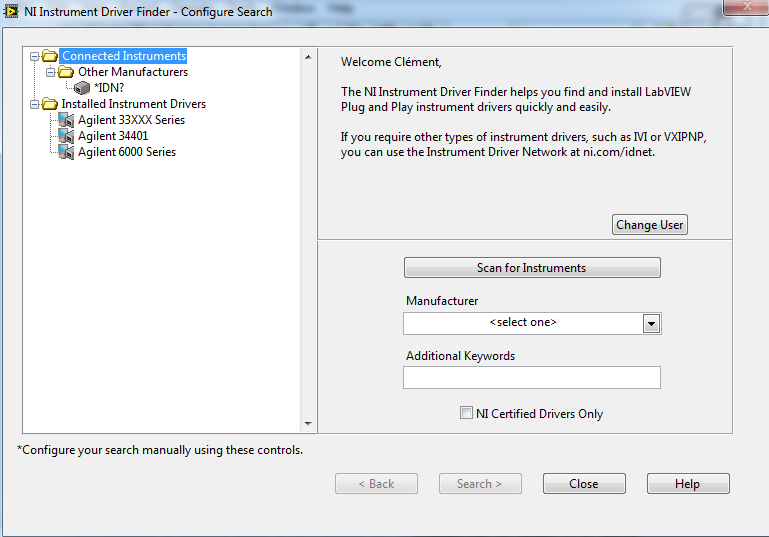Open the Manufacturer dropdown arrow
Screen dimensions: 769x537
pos(651,324)
